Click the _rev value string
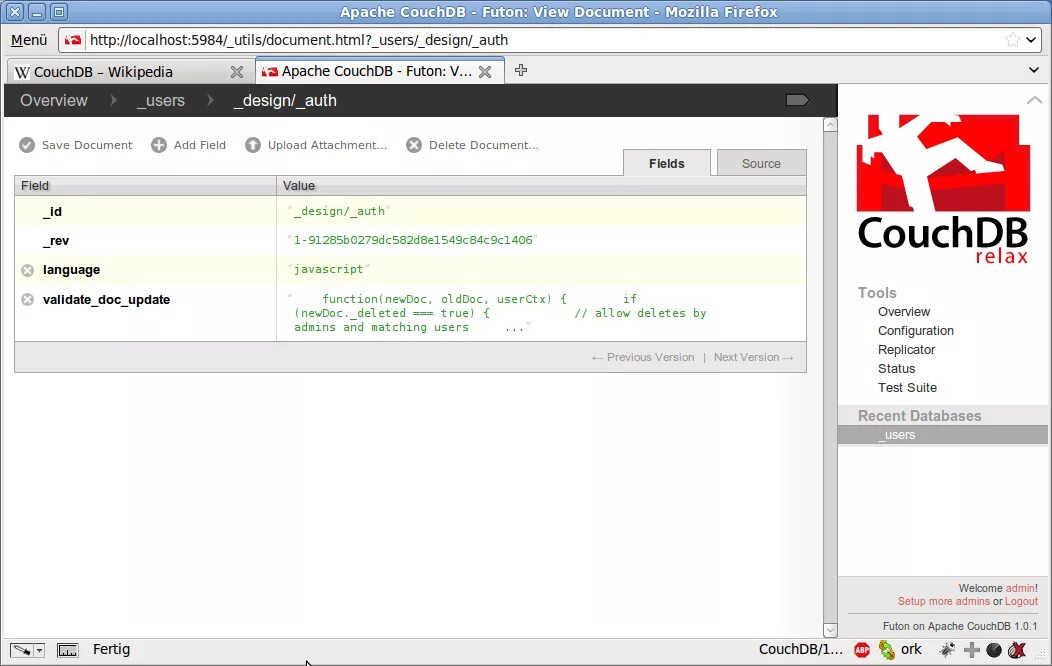Image resolution: width=1052 pixels, height=666 pixels. coord(413,240)
